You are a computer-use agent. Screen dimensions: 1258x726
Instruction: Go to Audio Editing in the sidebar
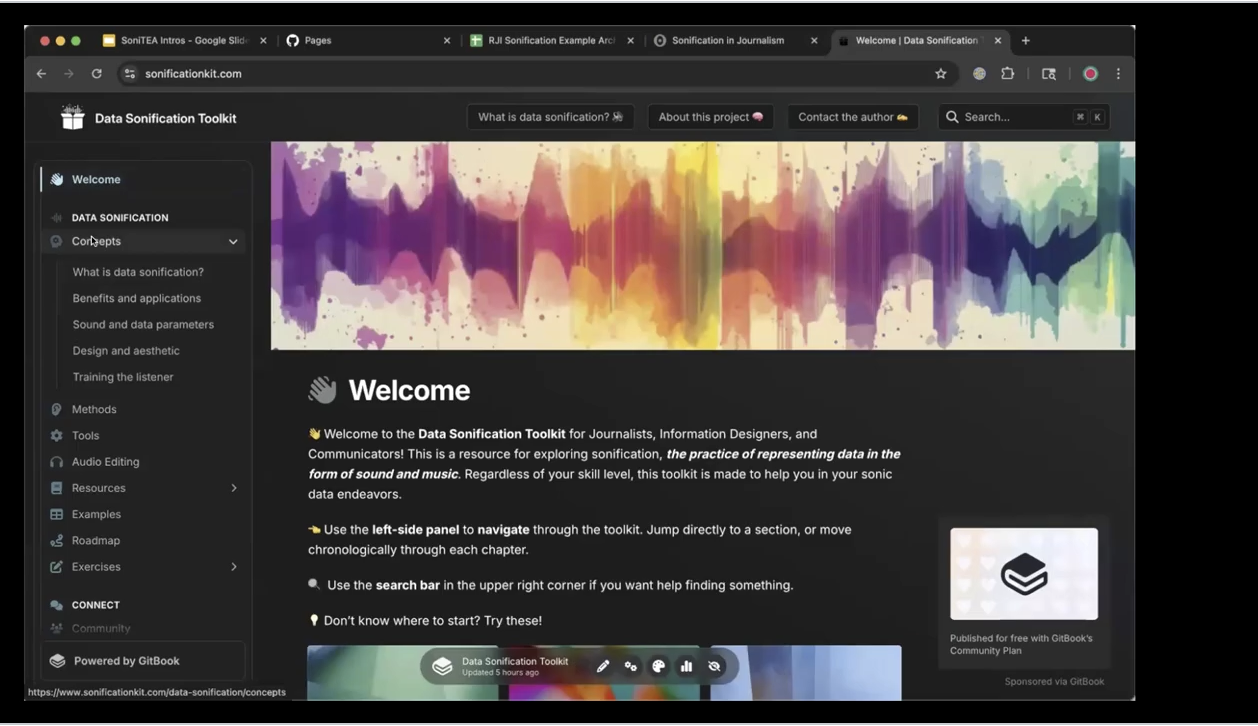(105, 462)
